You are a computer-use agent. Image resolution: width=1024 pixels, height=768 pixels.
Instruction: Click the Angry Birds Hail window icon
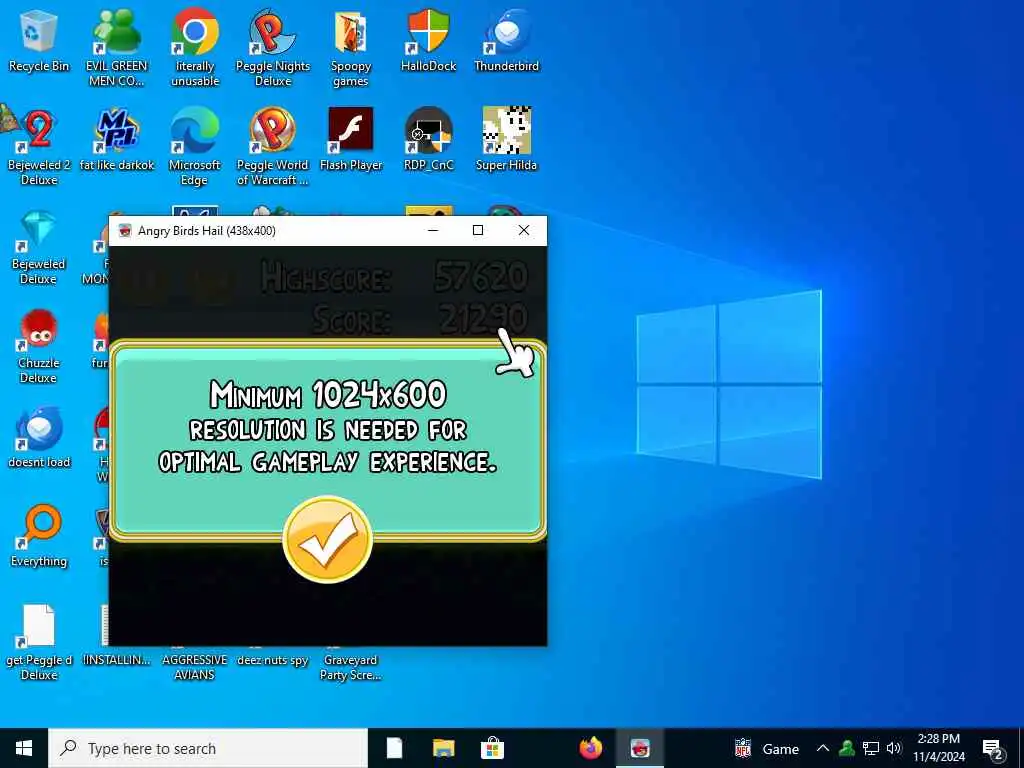tap(125, 231)
